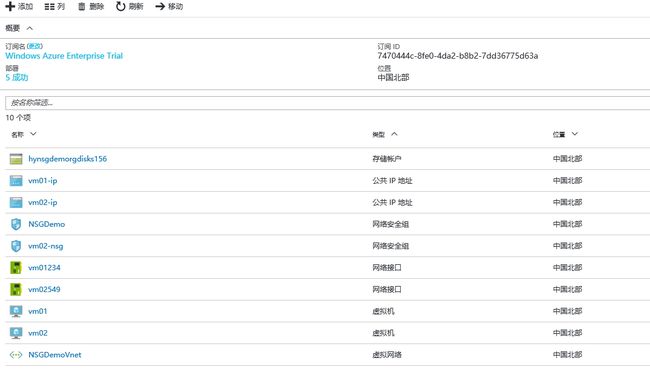Click the 中国北部 cell in NSGDemoVnet row
Screen dimensions: 650x387
568,355
